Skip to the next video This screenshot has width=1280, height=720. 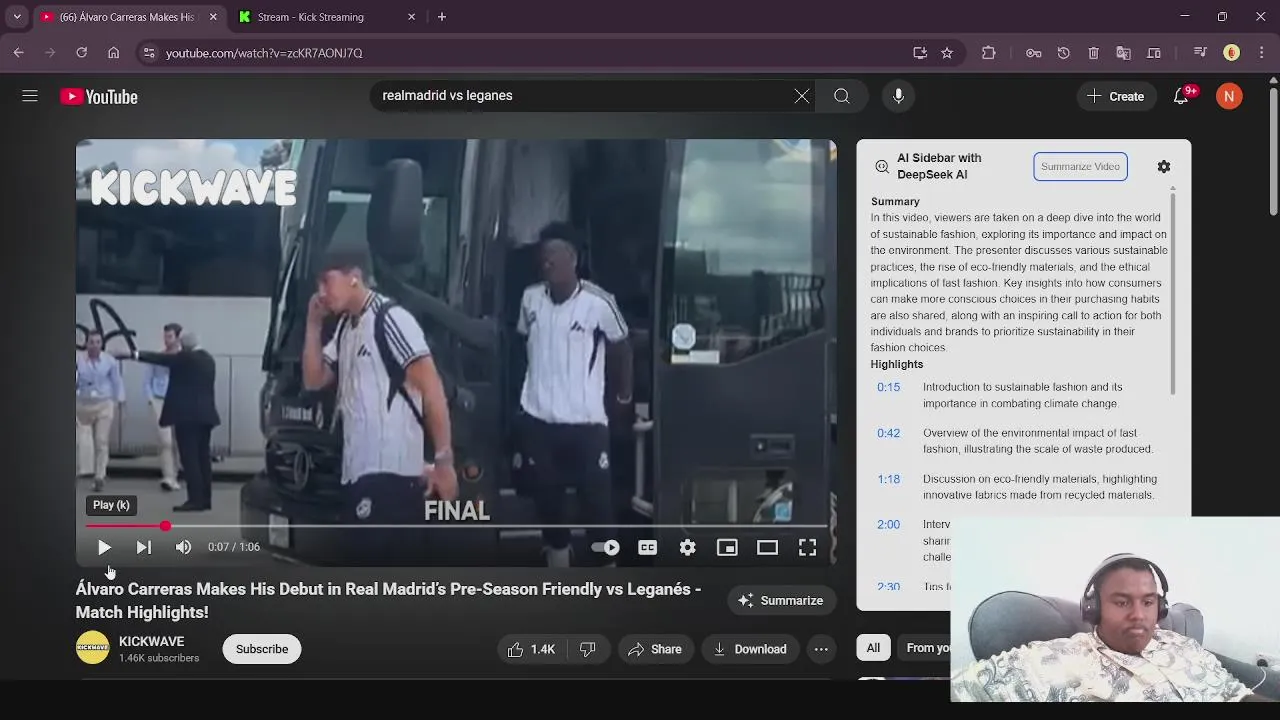144,547
